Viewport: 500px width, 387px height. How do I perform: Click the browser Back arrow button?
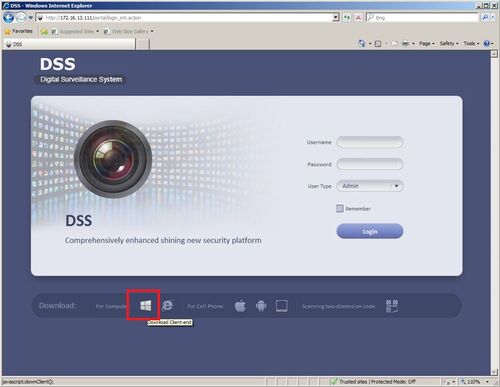9,18
